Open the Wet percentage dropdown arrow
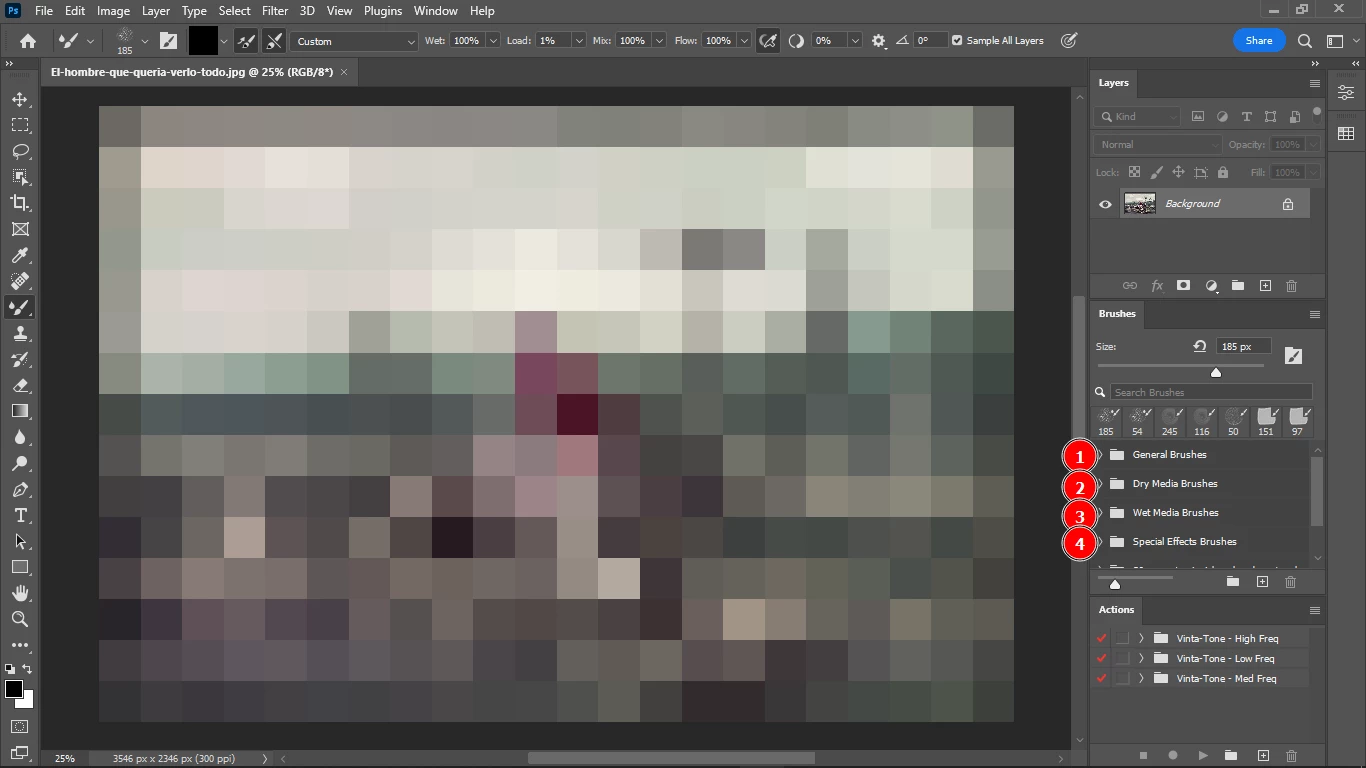1366x768 pixels. tap(493, 41)
